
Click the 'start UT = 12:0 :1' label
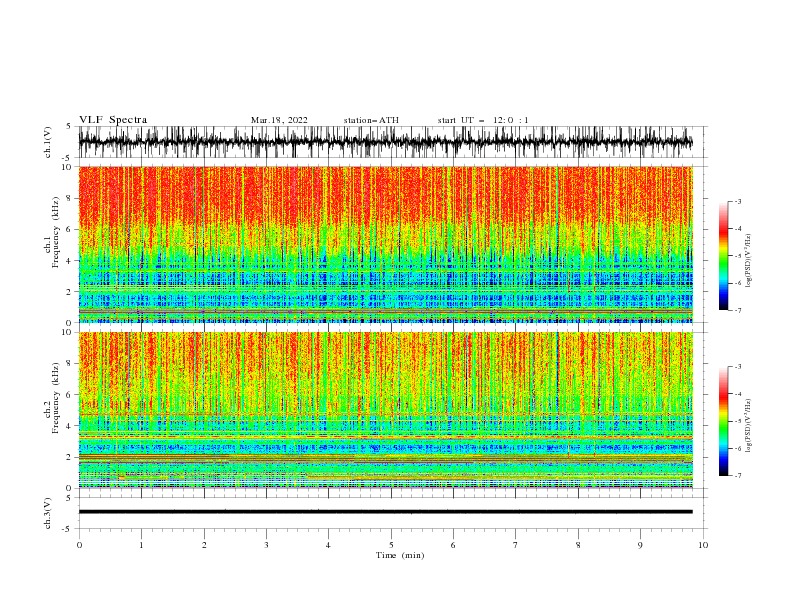click(x=482, y=120)
